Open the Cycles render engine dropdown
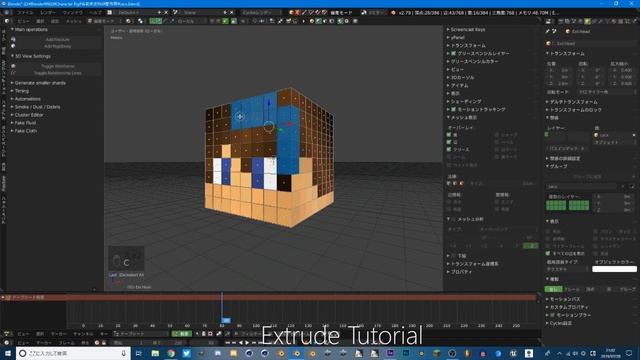The height and width of the screenshot is (360, 640). (260, 12)
